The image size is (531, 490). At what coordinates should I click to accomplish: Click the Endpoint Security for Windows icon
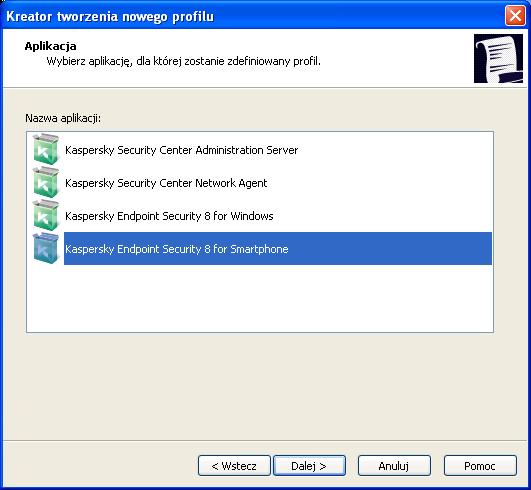point(46,215)
